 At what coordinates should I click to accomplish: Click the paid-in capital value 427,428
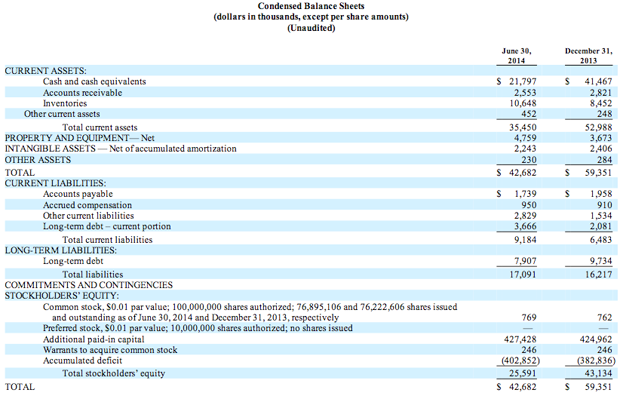click(520, 340)
